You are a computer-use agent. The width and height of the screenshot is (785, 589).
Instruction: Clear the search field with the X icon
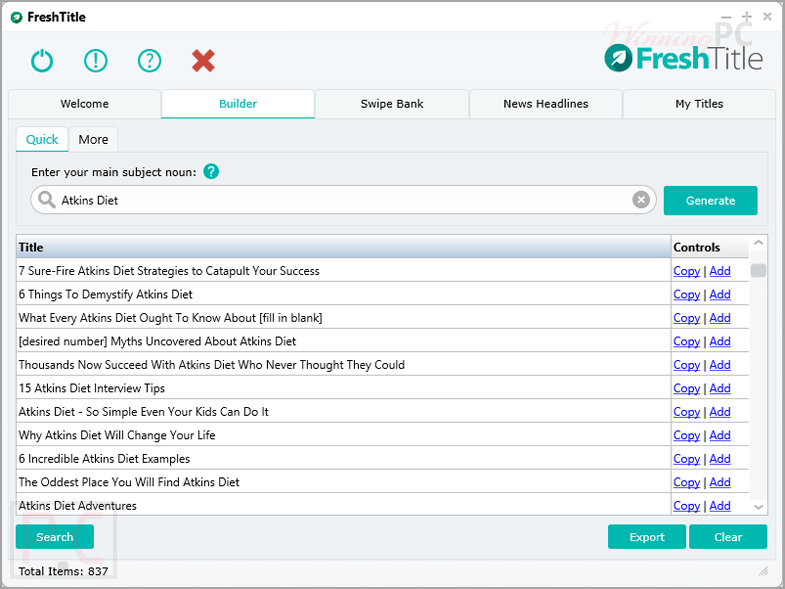[641, 200]
